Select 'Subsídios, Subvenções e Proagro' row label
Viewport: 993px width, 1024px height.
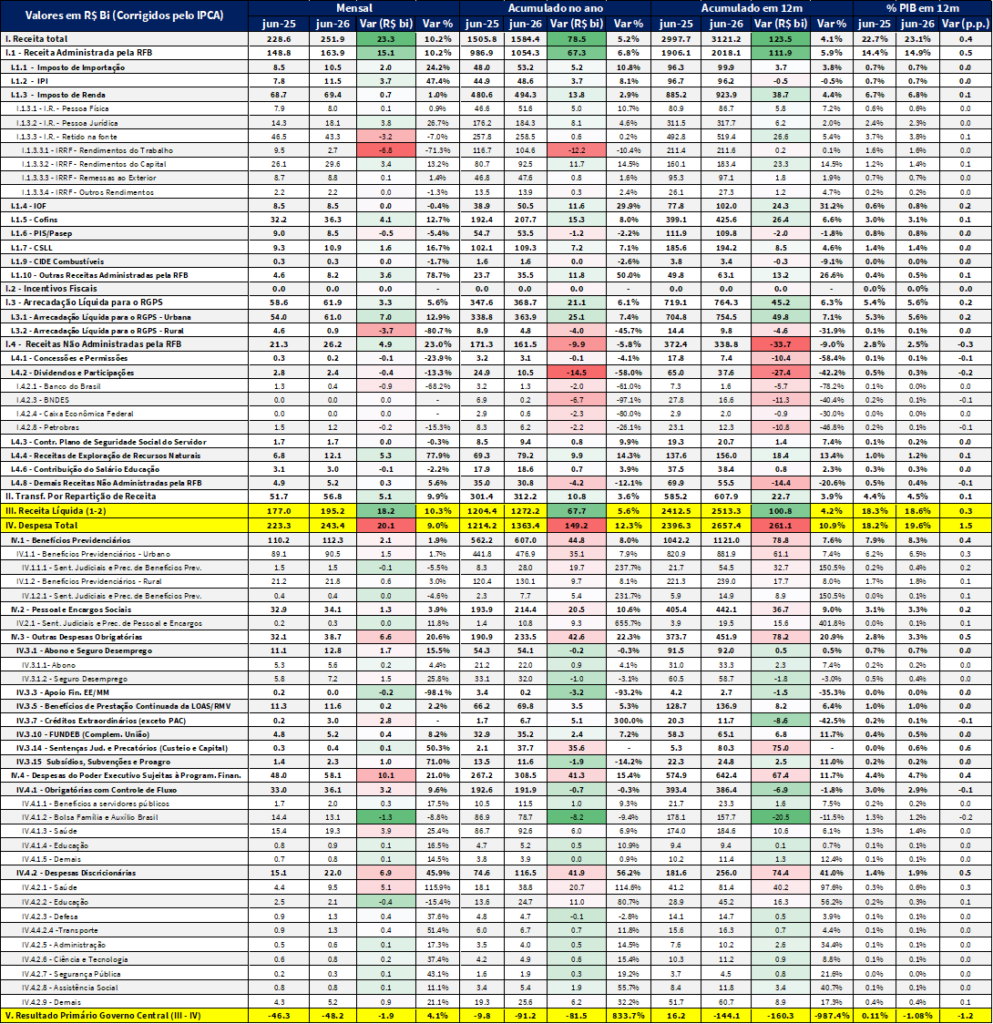pyautogui.click(x=93, y=761)
